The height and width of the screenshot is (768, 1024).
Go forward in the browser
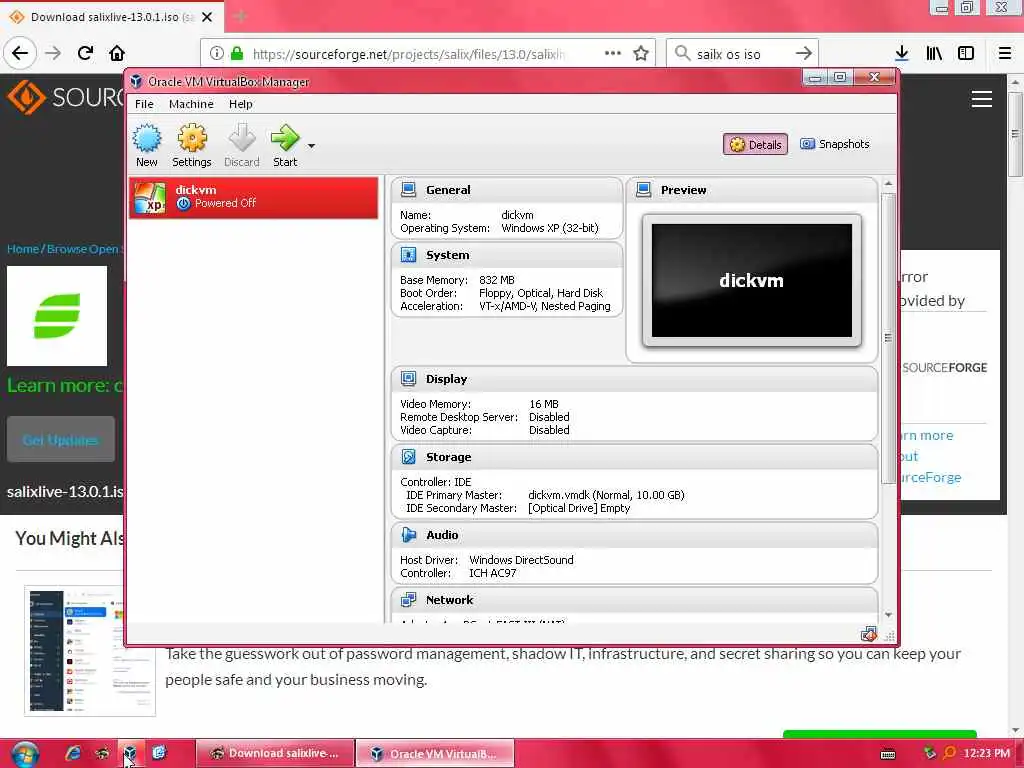53,53
